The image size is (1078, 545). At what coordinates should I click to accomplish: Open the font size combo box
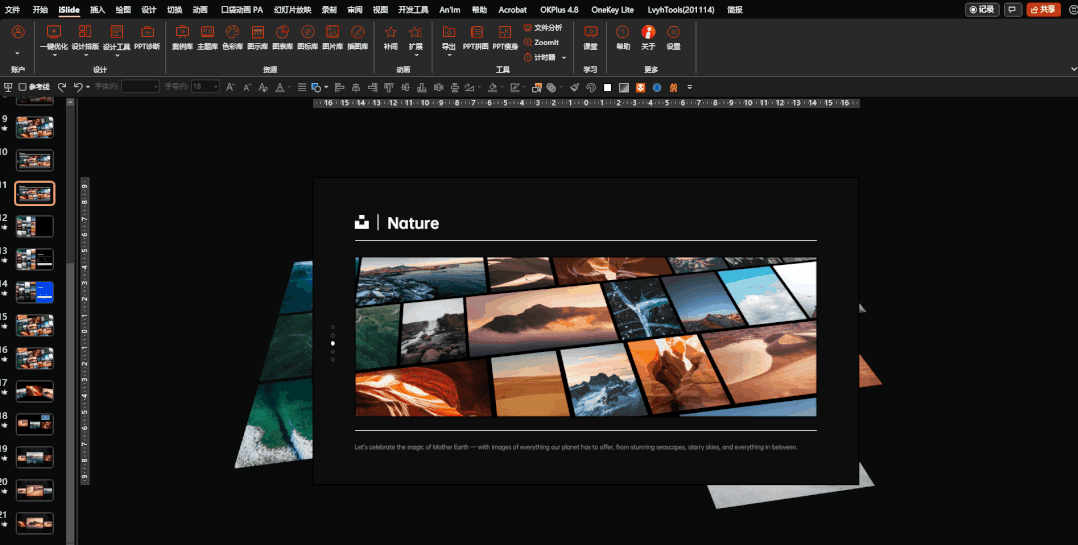(x=205, y=87)
